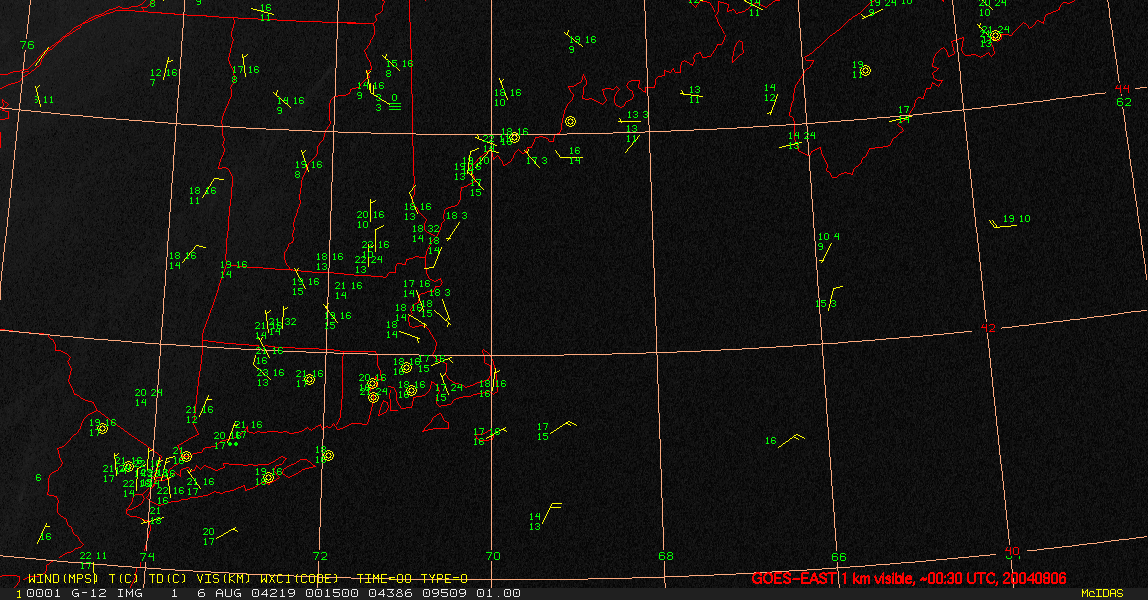1148x600 pixels.
Task: Click the 74 longitude label
Action: click(147, 557)
